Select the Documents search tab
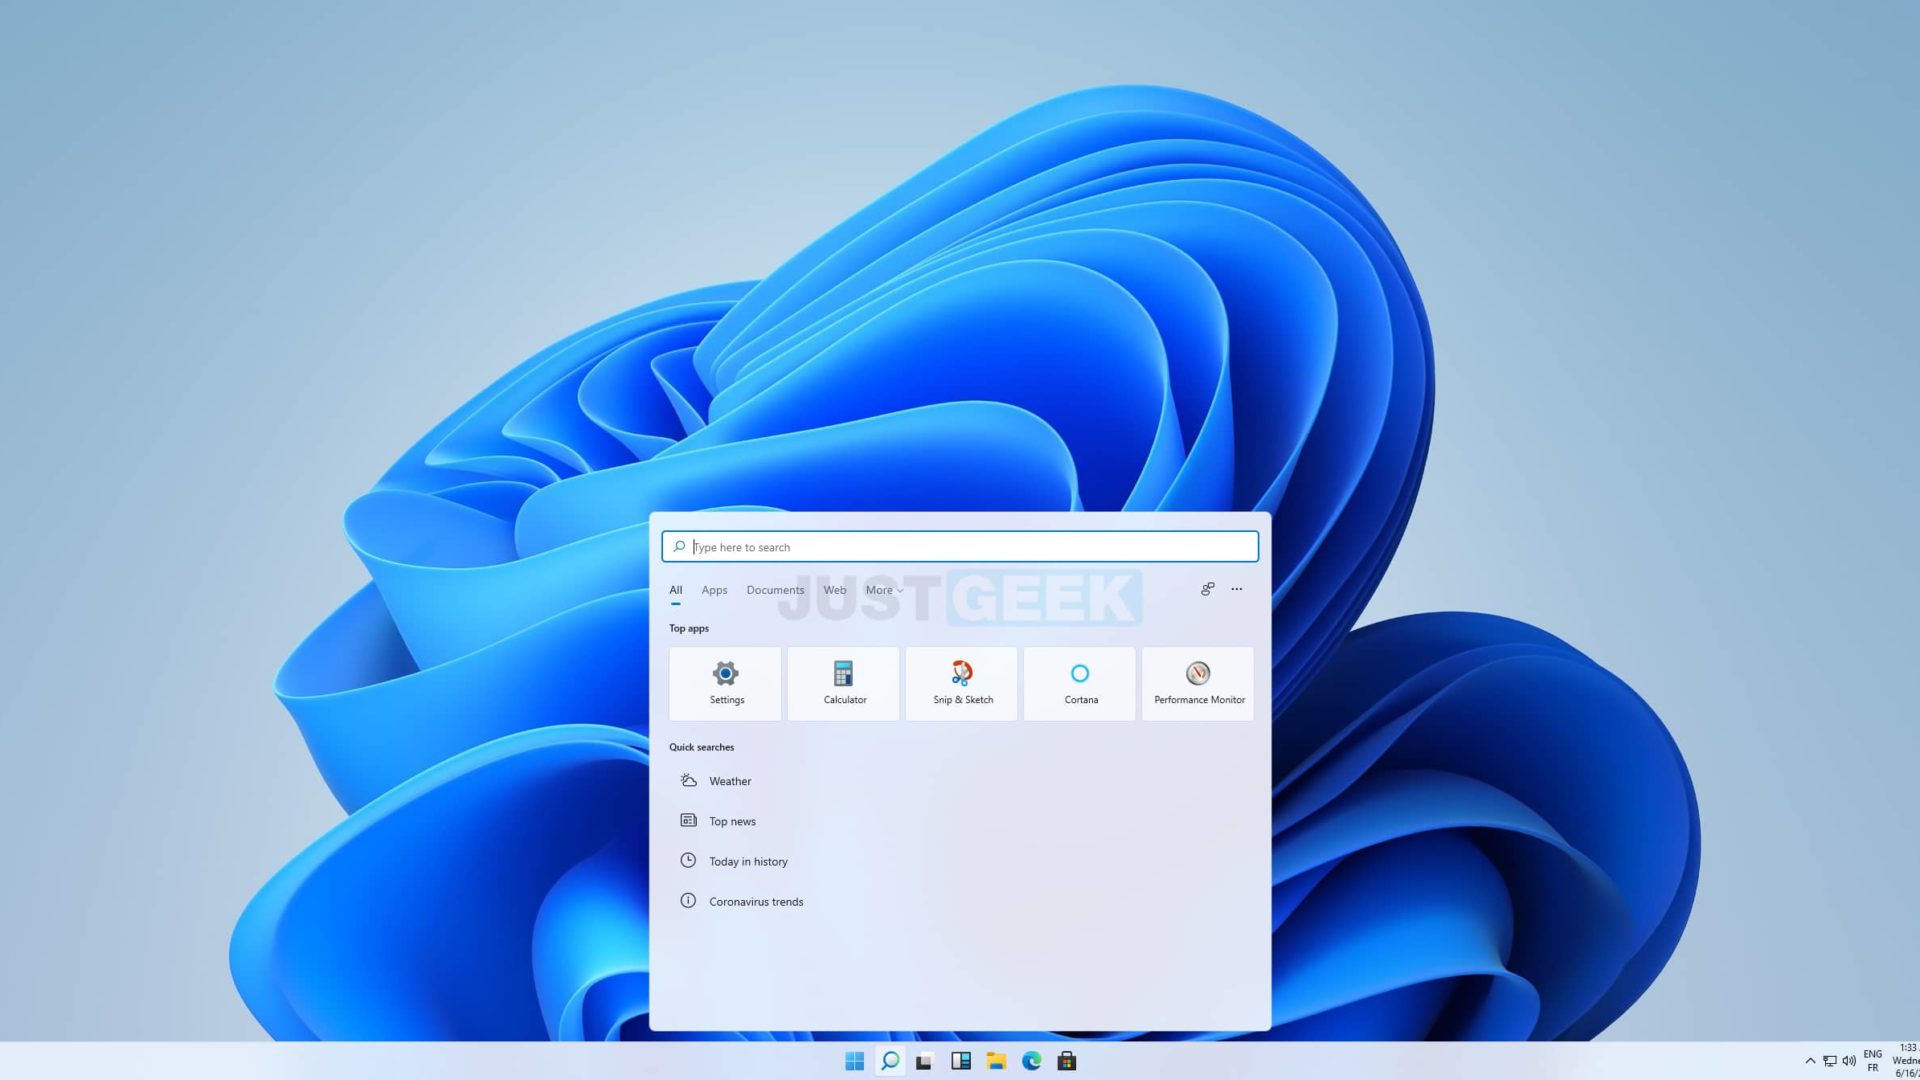Screen dimensions: 1920x1080 point(774,589)
